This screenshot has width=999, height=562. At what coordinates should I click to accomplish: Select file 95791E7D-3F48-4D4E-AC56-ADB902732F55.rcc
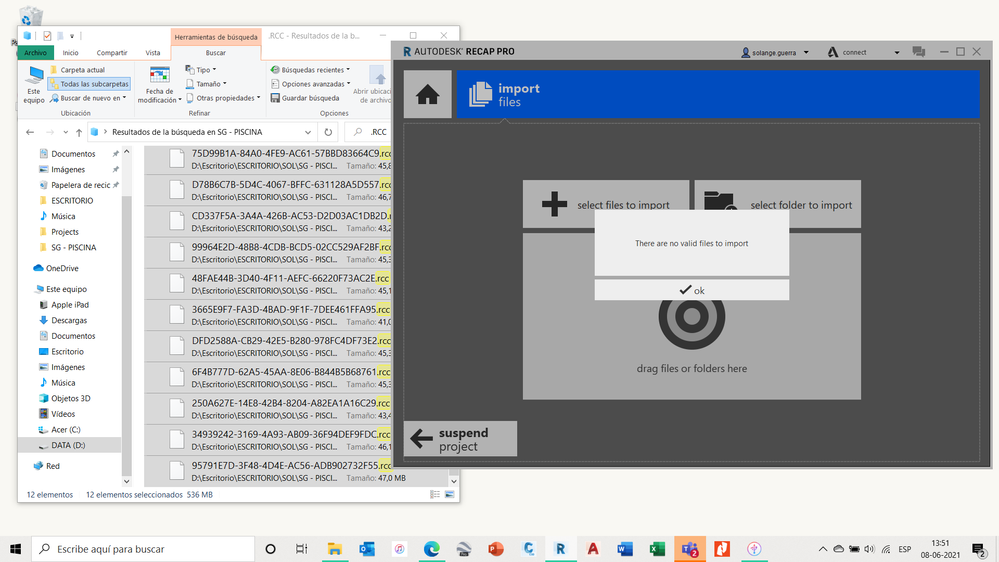[x=298, y=472]
